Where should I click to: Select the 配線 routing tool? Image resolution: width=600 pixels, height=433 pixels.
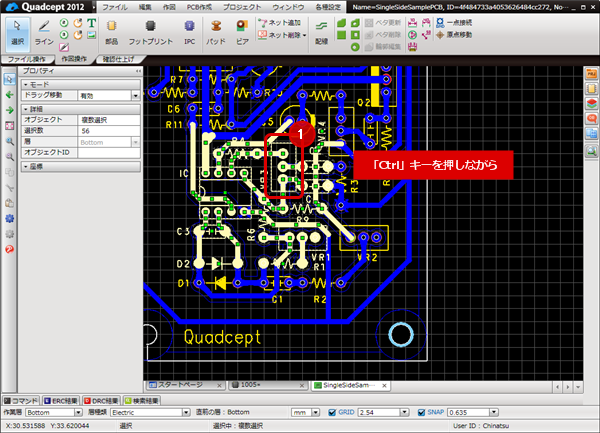(321, 33)
